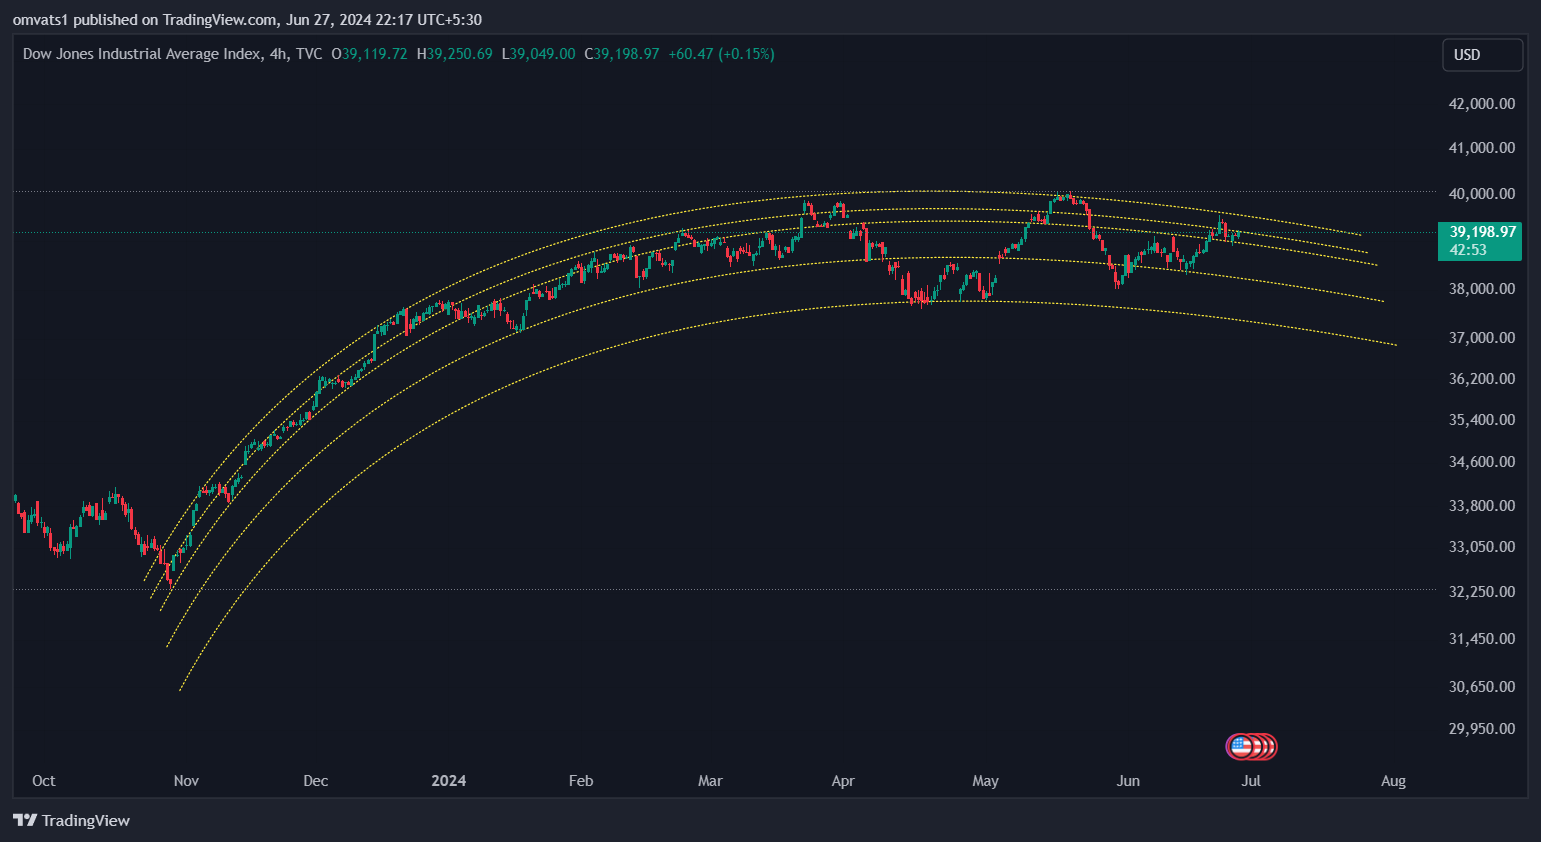This screenshot has width=1541, height=842.
Task: Click the high value H39,250.69
Action: click(x=455, y=54)
